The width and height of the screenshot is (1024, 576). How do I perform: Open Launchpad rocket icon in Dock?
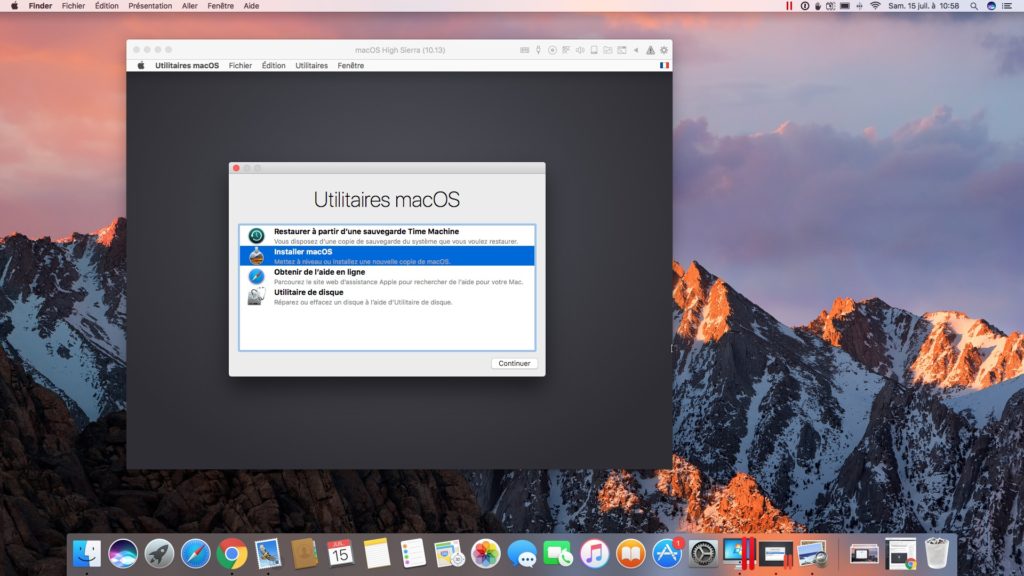point(159,554)
